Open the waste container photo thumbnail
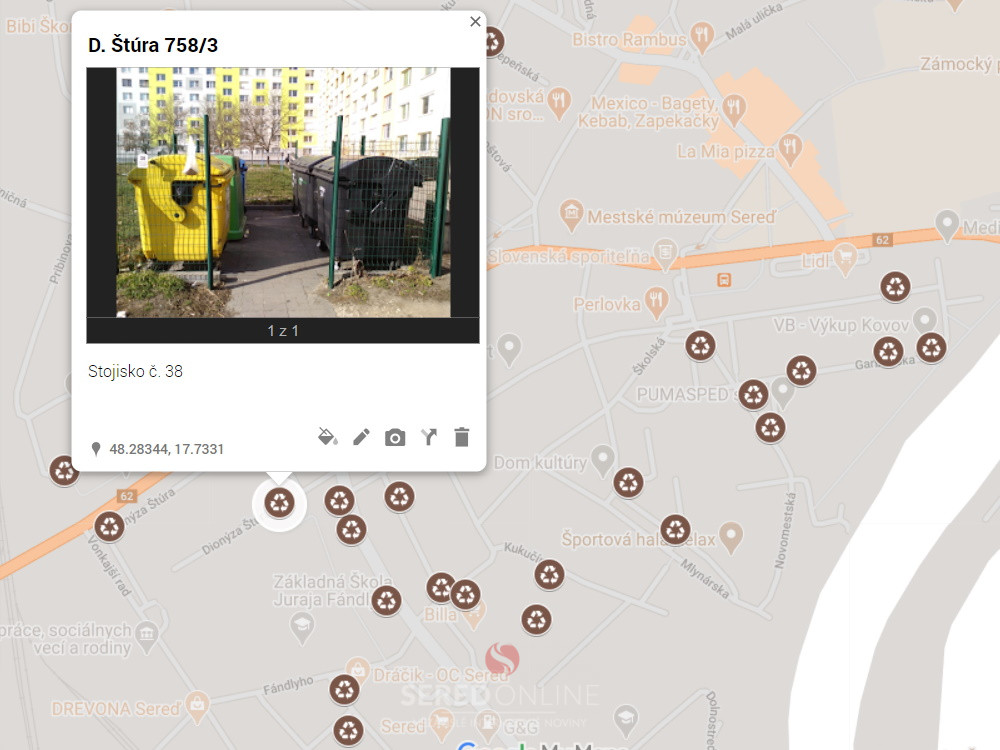 coord(283,193)
